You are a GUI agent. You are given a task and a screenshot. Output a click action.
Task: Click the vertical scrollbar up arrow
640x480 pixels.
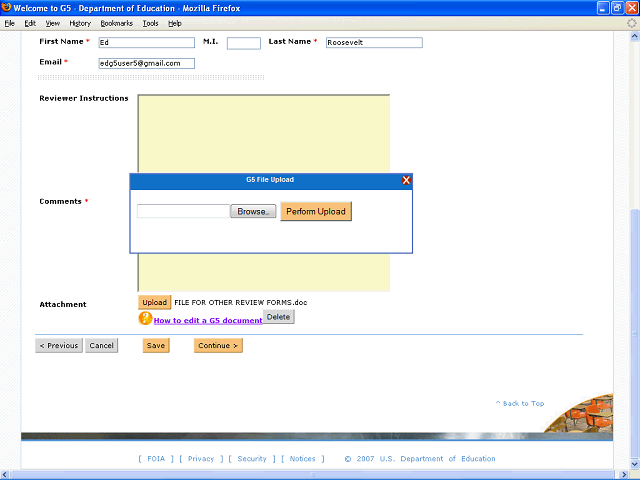pyautogui.click(x=635, y=36)
